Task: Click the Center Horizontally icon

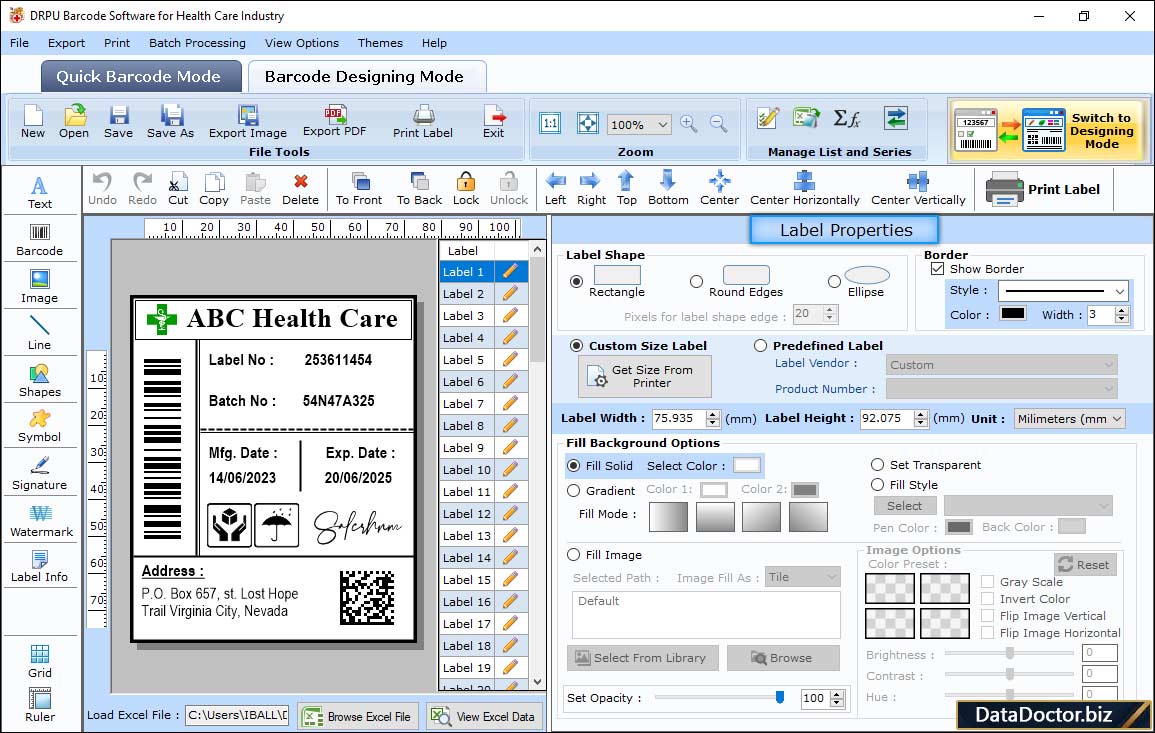Action: tap(804, 189)
